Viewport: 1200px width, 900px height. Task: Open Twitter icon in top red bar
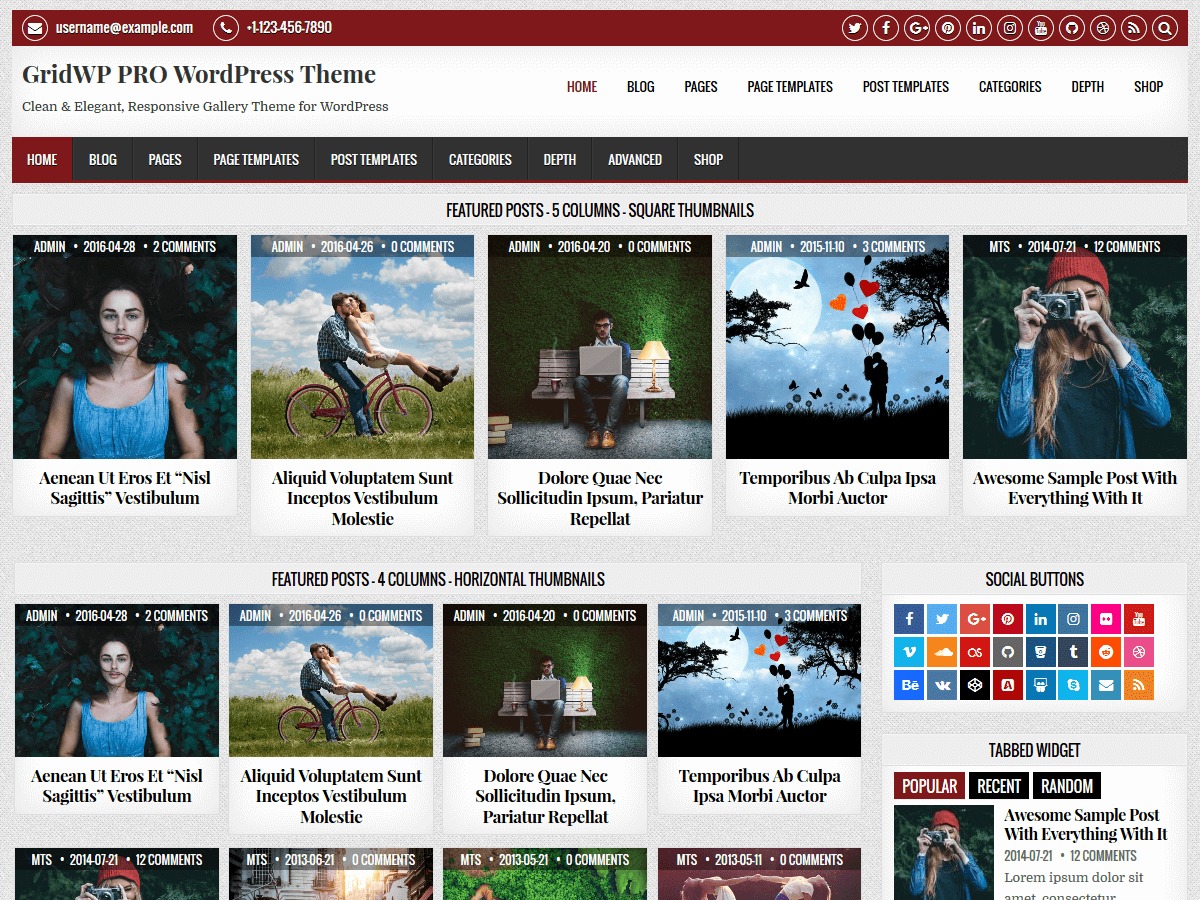pos(854,28)
